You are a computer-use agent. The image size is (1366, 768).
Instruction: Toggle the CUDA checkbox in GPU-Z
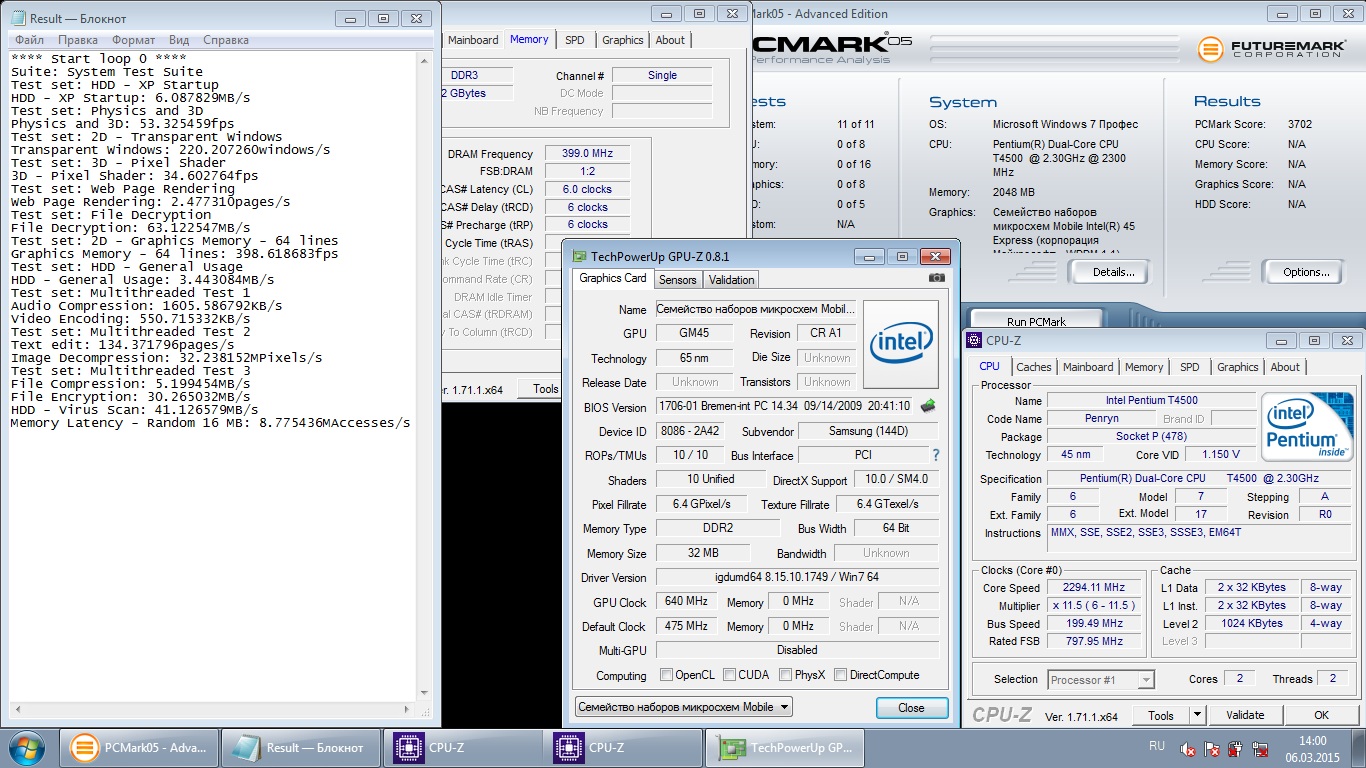coord(730,675)
